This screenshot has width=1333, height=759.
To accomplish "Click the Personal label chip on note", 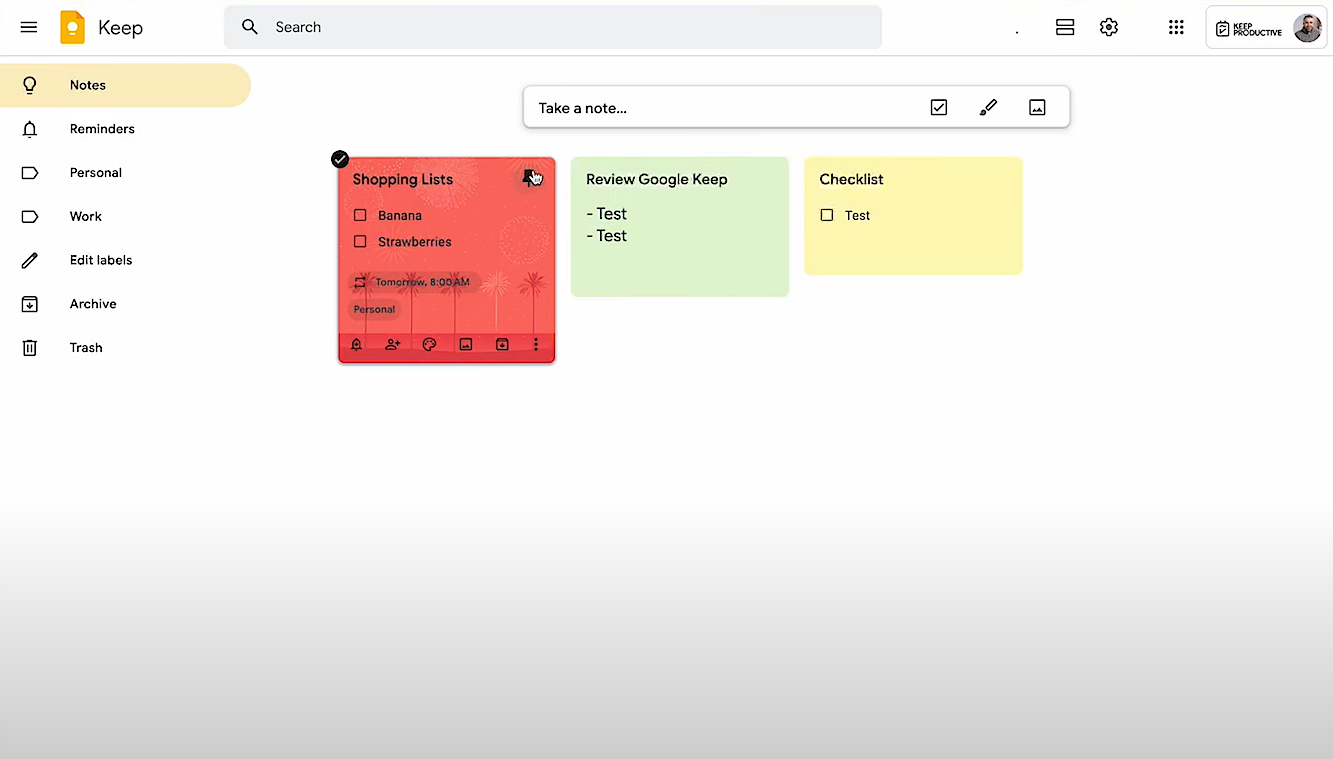I will [374, 309].
